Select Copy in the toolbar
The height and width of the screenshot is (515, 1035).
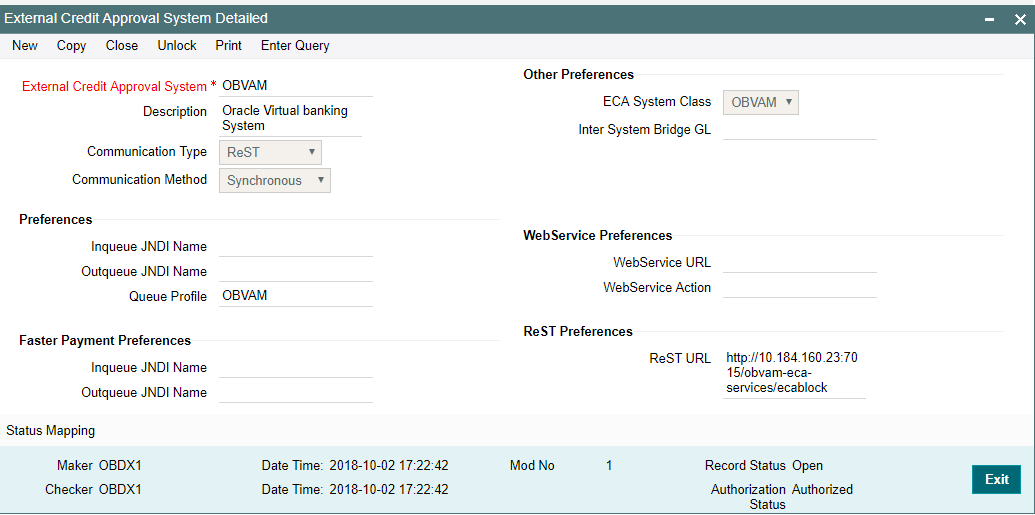[71, 46]
